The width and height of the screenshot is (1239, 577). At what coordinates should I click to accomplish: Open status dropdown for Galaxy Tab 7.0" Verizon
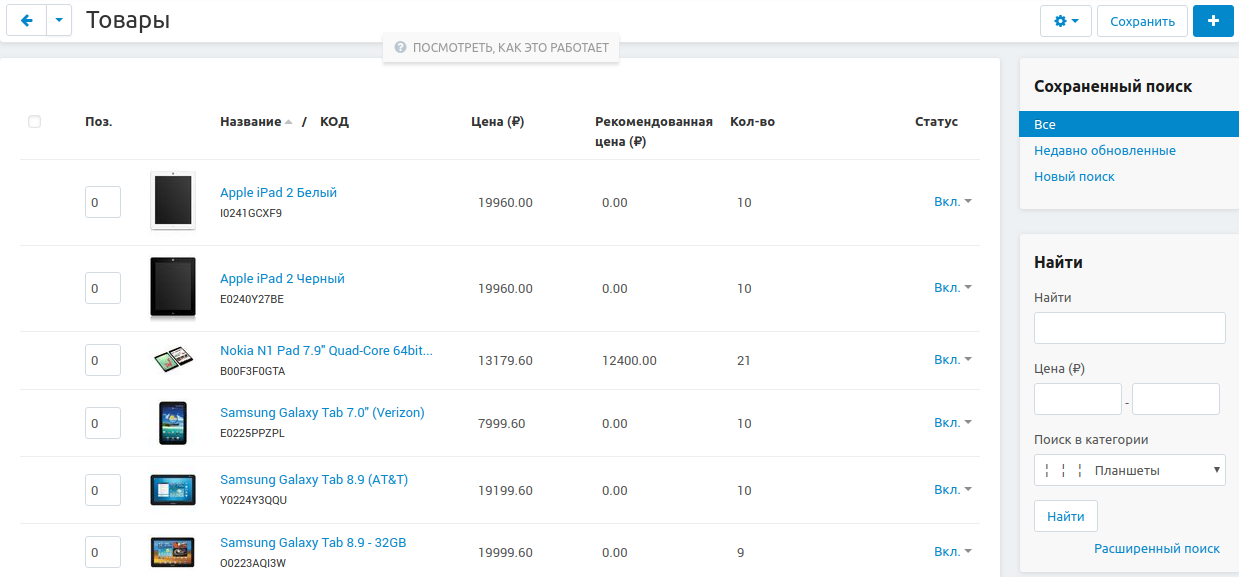(x=953, y=422)
